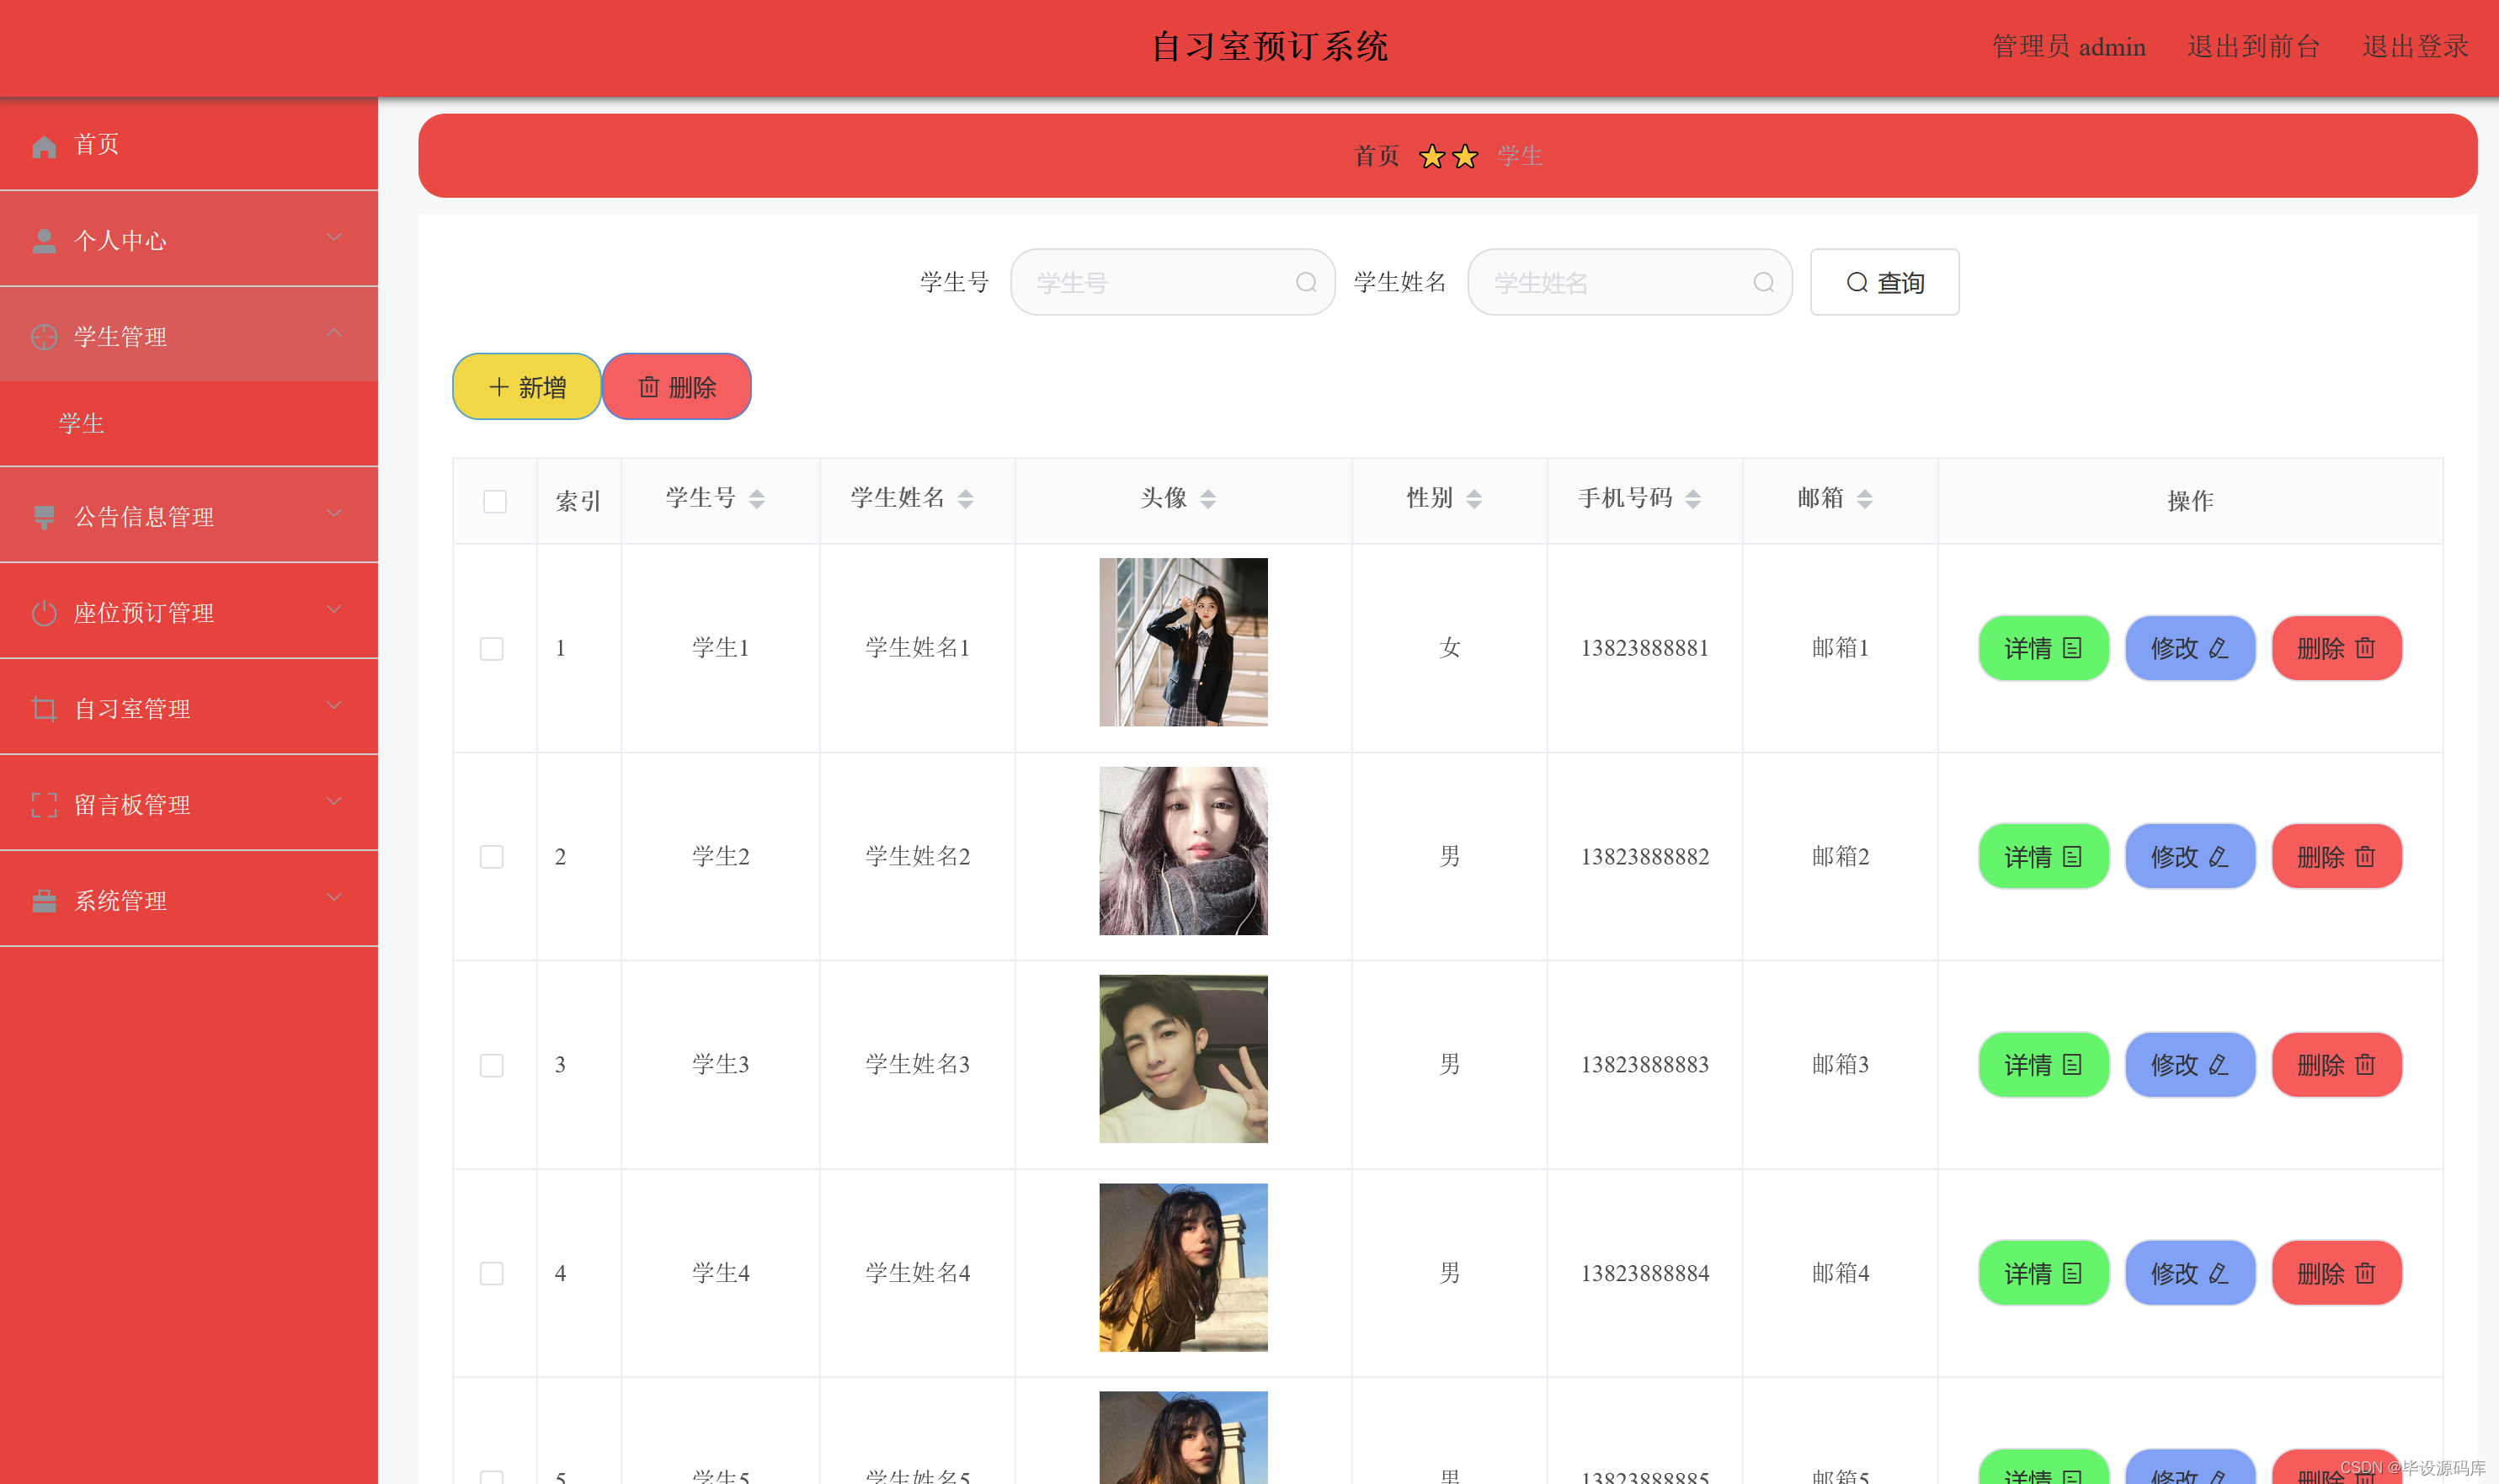The image size is (2499, 1484).
Task: Click the avatar thumbnail of 学生姓名2
Action: 1183,851
